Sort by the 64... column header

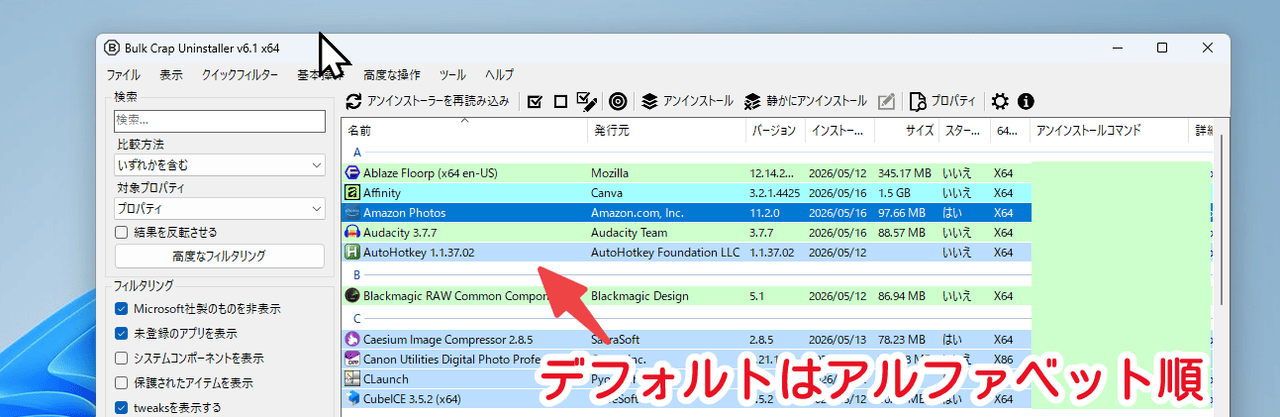pos(1010,131)
